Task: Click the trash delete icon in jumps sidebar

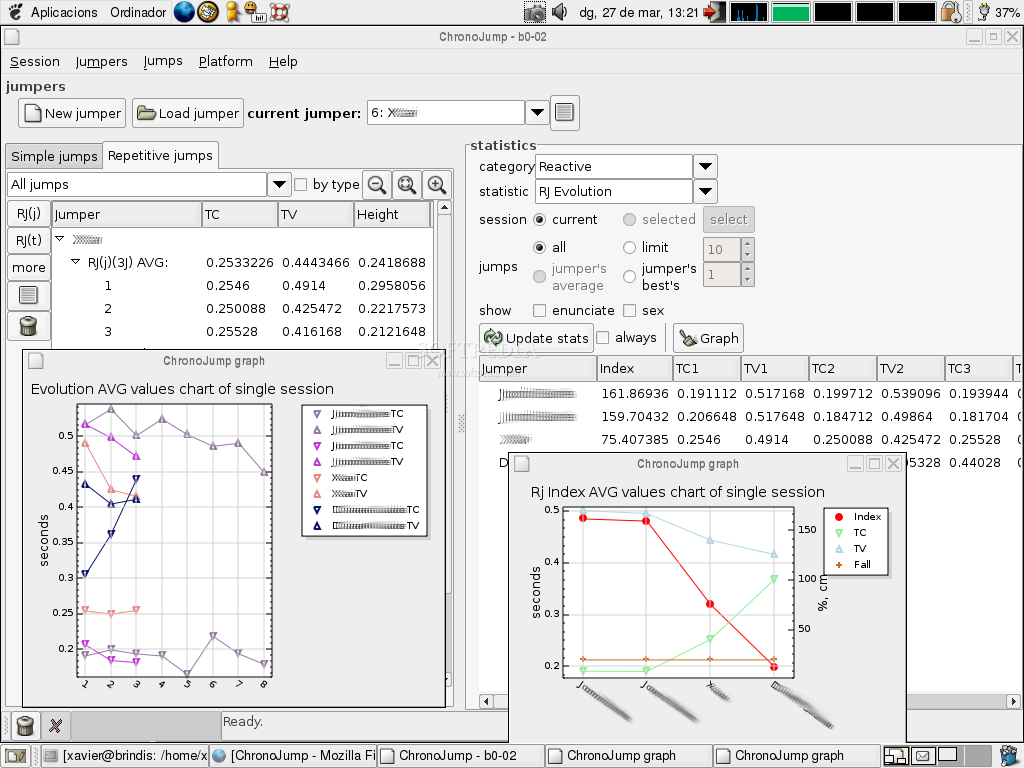Action: pyautogui.click(x=29, y=325)
